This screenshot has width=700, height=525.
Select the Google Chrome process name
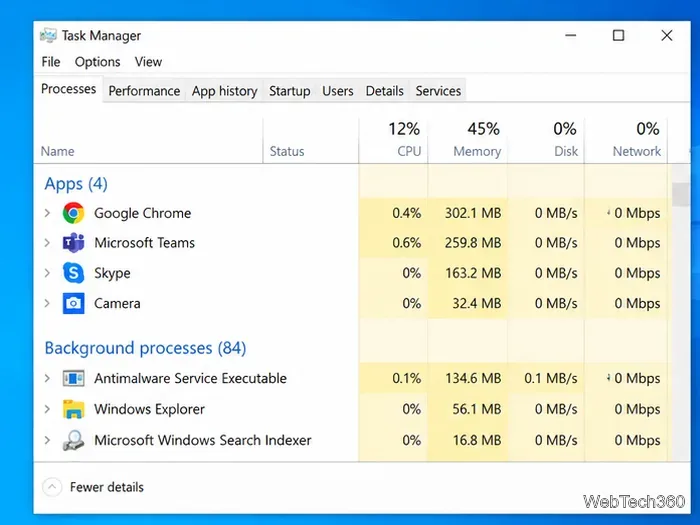click(x=142, y=213)
